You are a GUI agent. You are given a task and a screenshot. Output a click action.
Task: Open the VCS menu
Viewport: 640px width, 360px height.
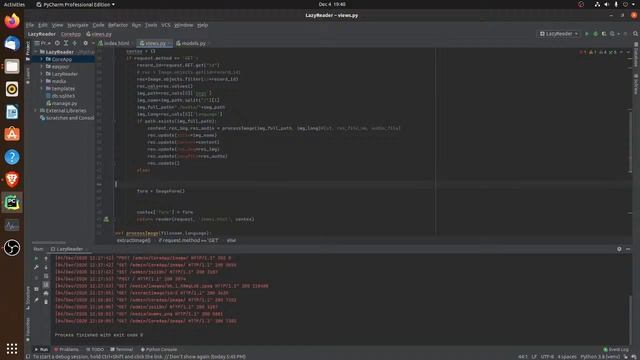[166, 25]
